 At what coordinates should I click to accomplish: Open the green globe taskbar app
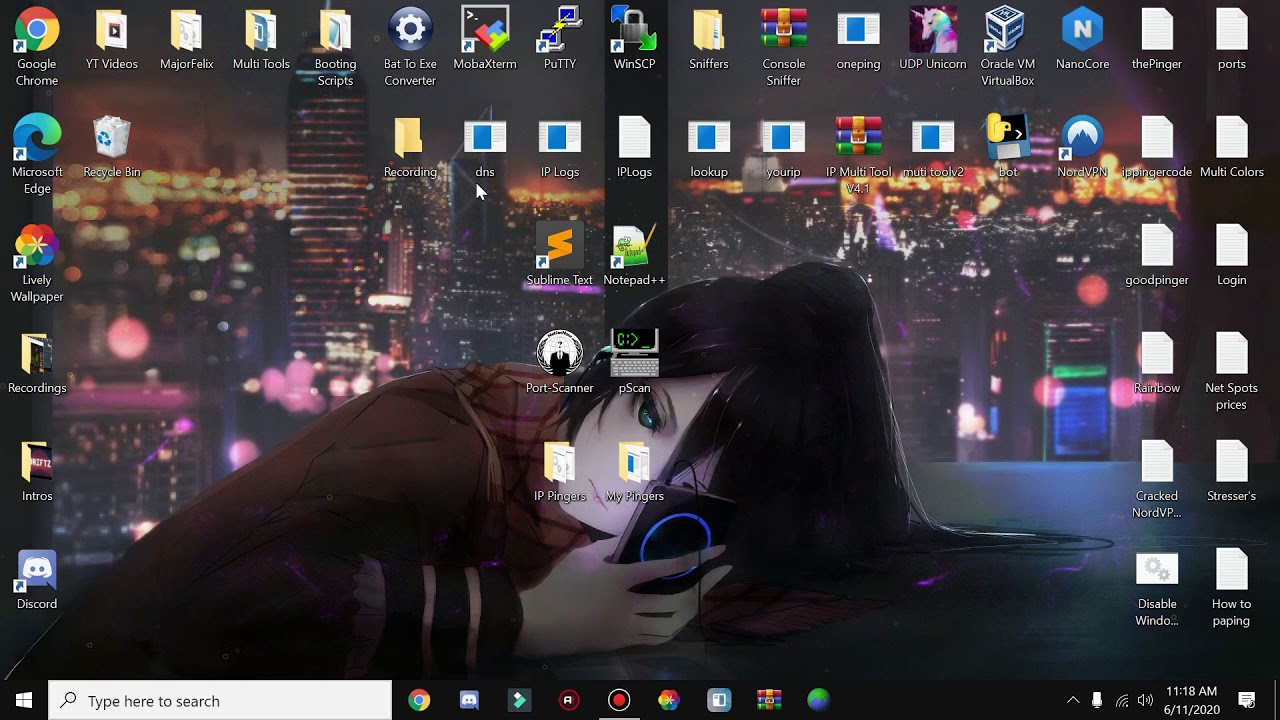pos(819,700)
